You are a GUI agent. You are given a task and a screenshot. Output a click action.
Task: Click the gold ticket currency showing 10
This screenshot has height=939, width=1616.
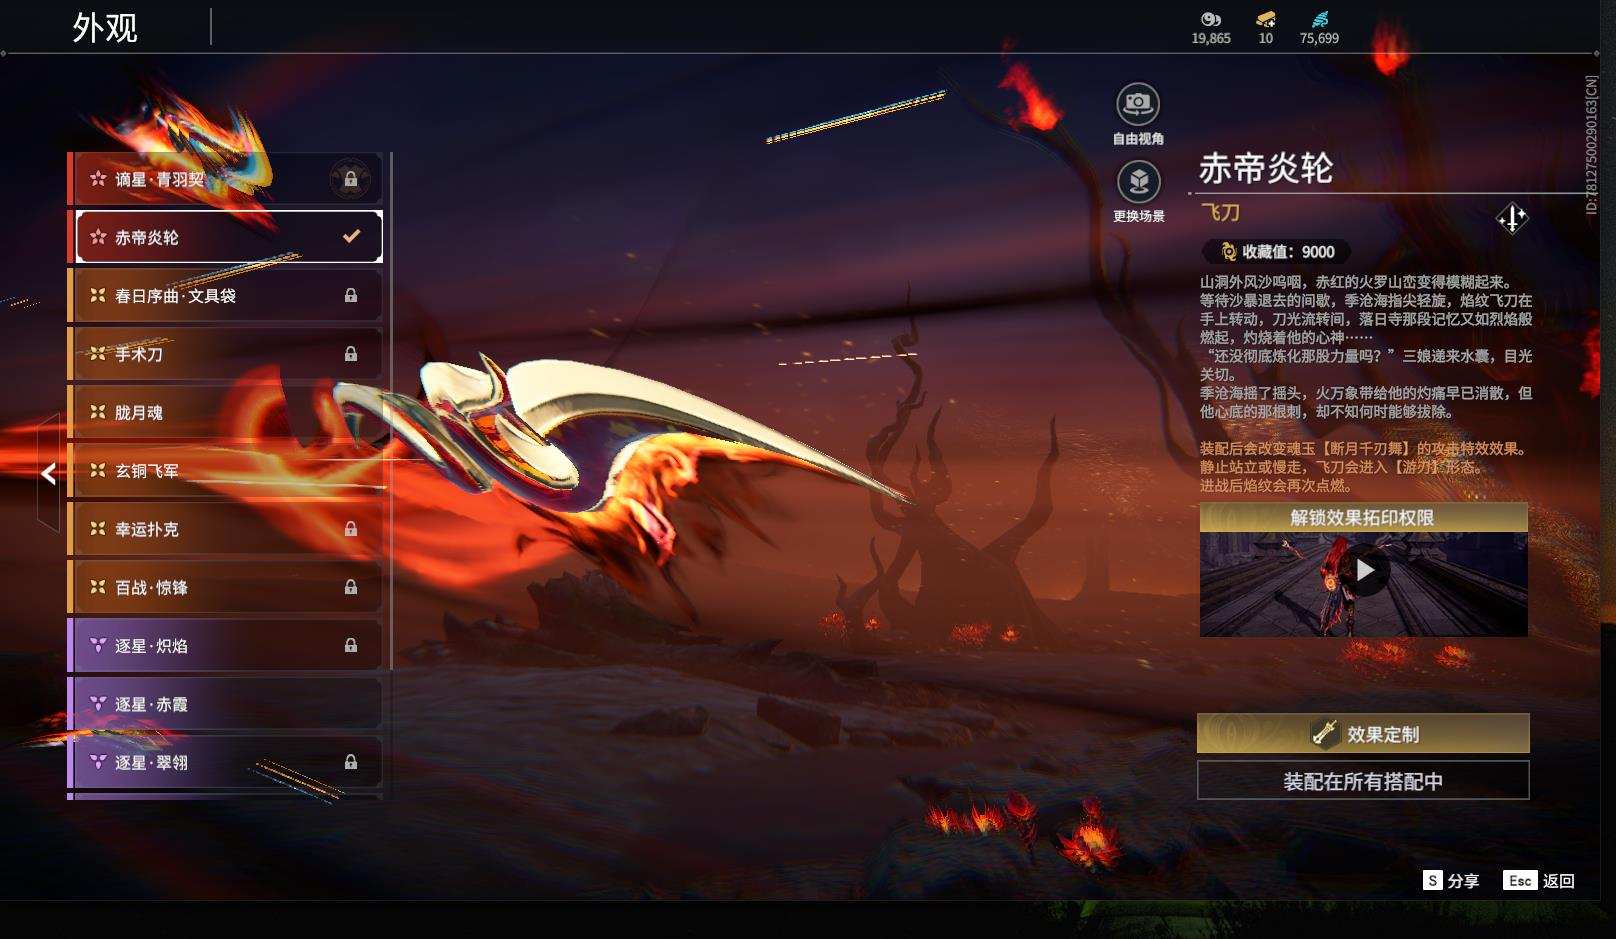point(1266,19)
